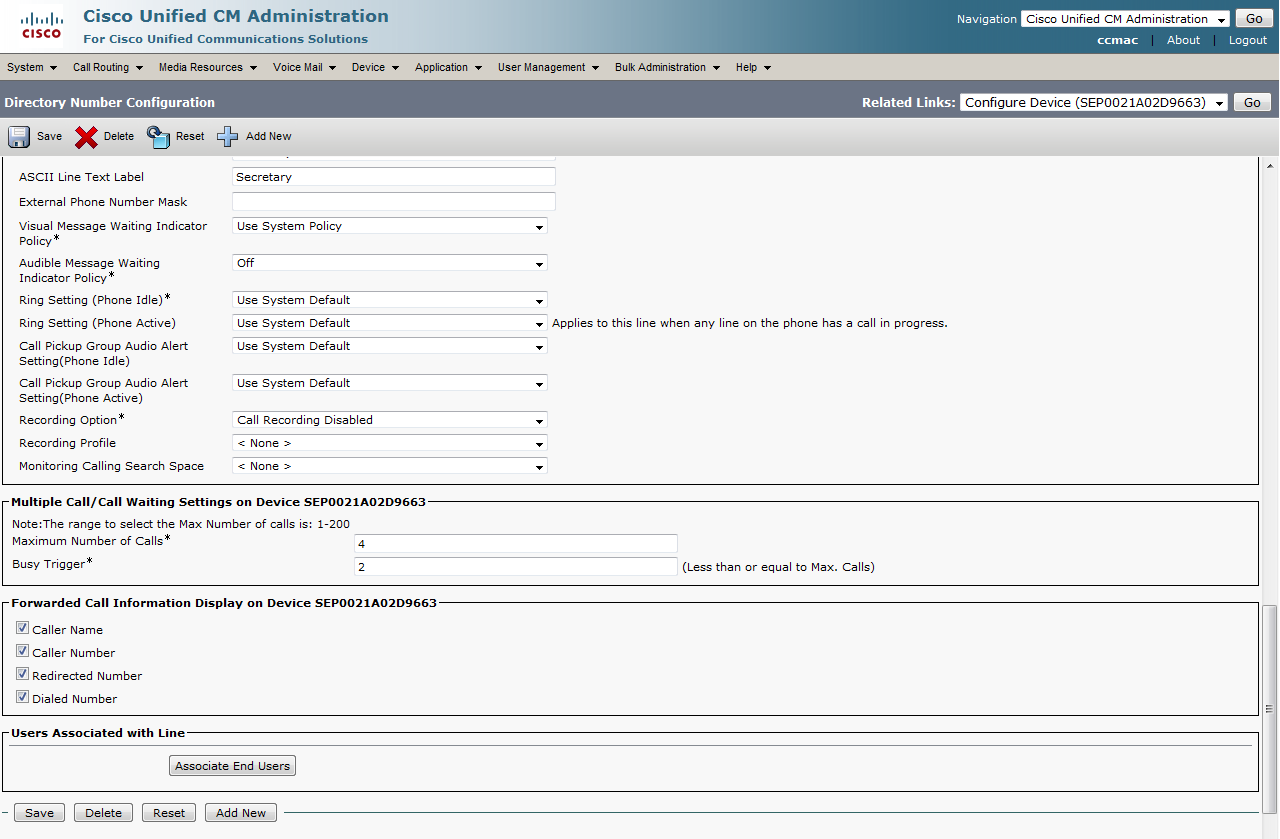Click the Save floppy disk icon
The height and width of the screenshot is (839, 1280).
(19, 137)
